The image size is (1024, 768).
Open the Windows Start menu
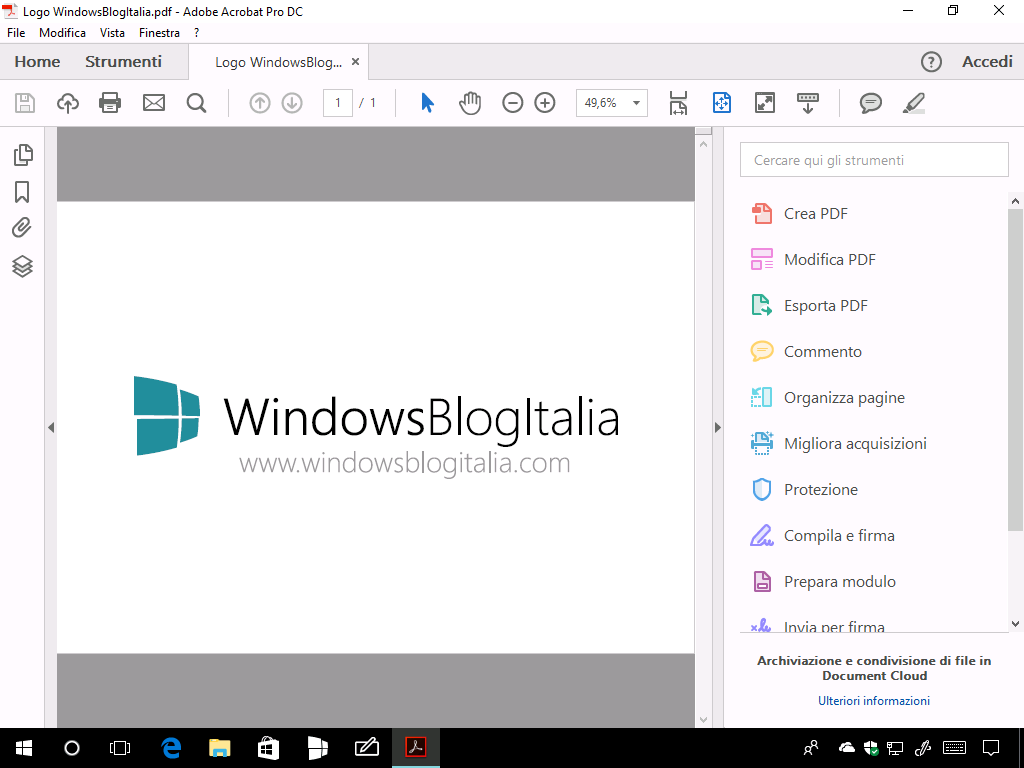pyautogui.click(x=24, y=748)
